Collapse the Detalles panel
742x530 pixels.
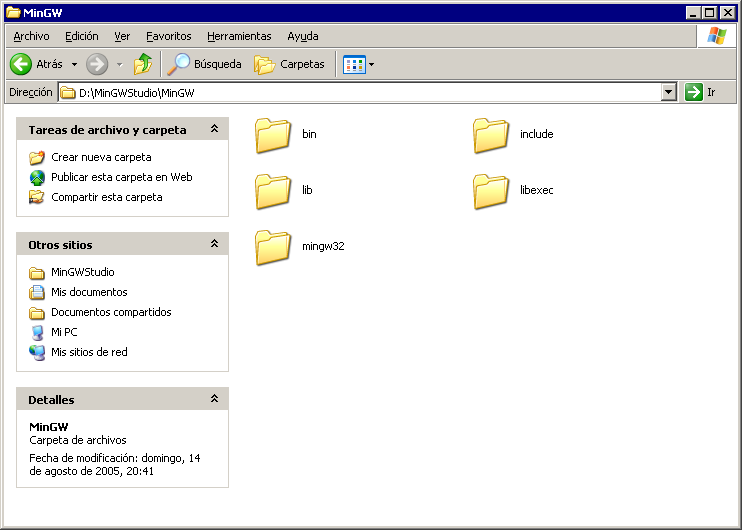[x=214, y=398]
